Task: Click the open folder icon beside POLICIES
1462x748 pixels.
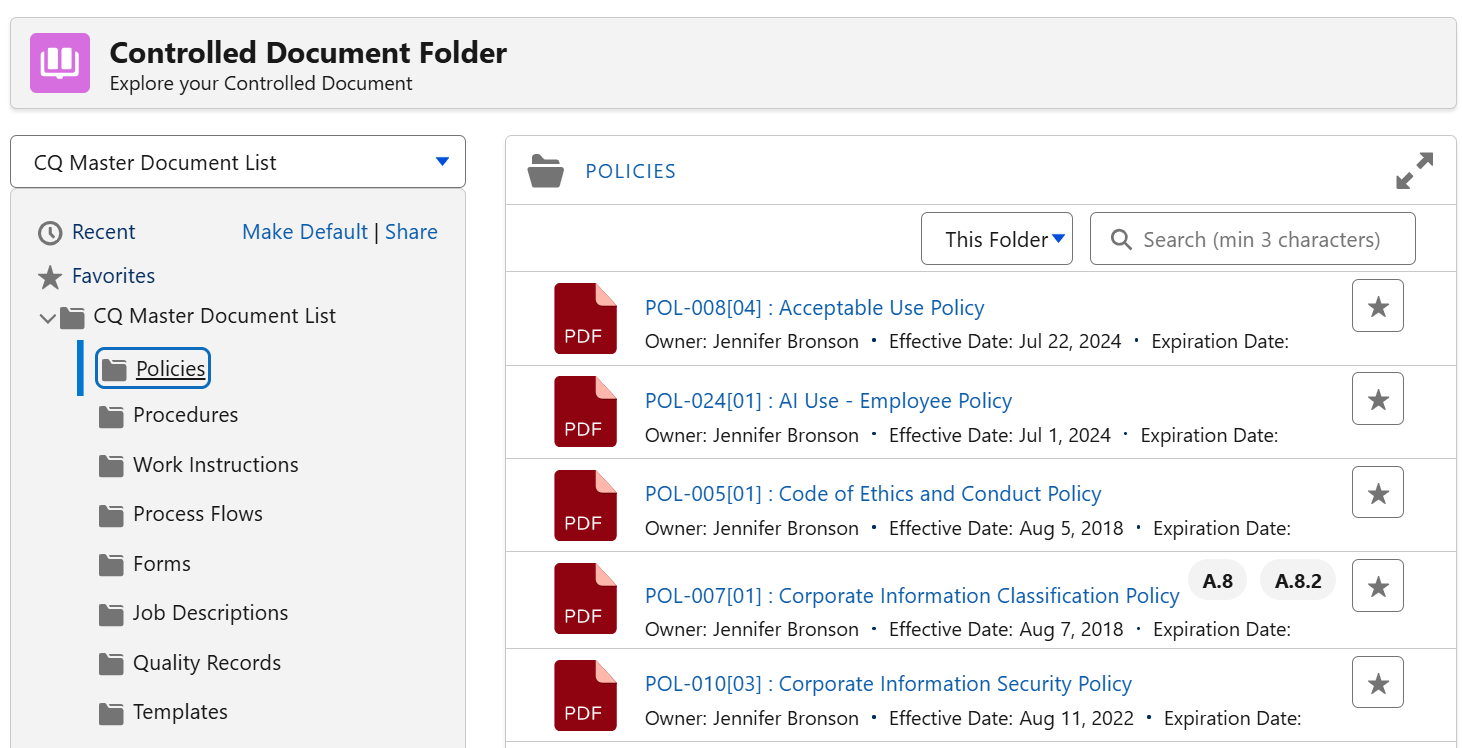Action: tap(545, 171)
